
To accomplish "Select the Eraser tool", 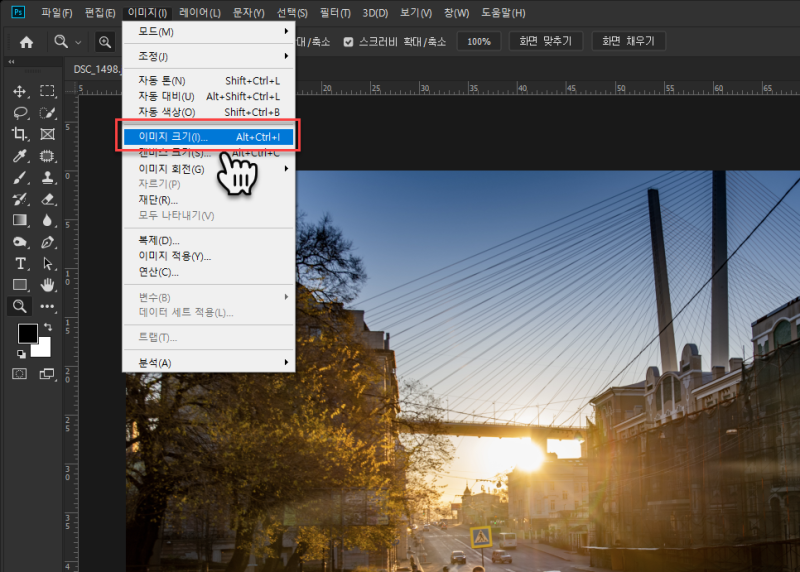I will pyautogui.click(x=47, y=199).
